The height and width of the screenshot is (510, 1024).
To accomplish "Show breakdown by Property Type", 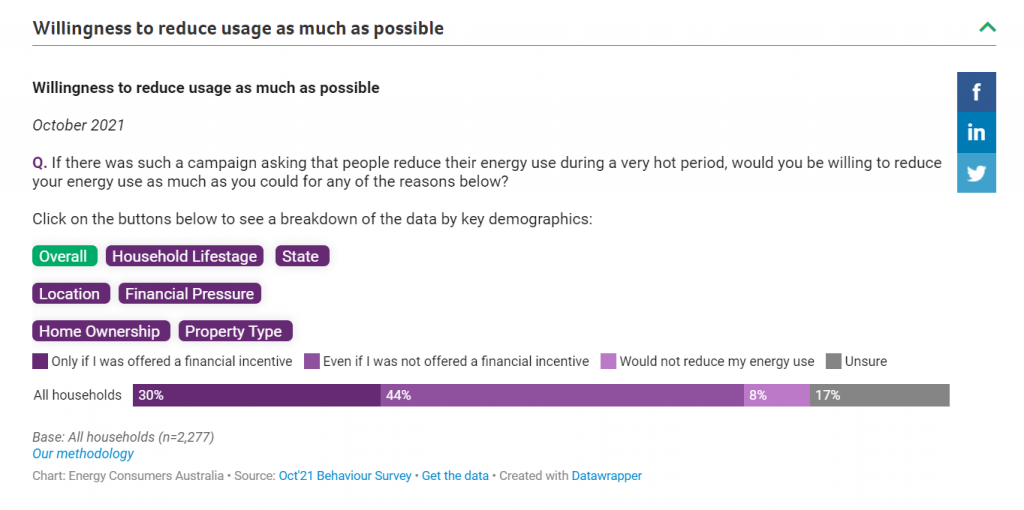I will (236, 331).
